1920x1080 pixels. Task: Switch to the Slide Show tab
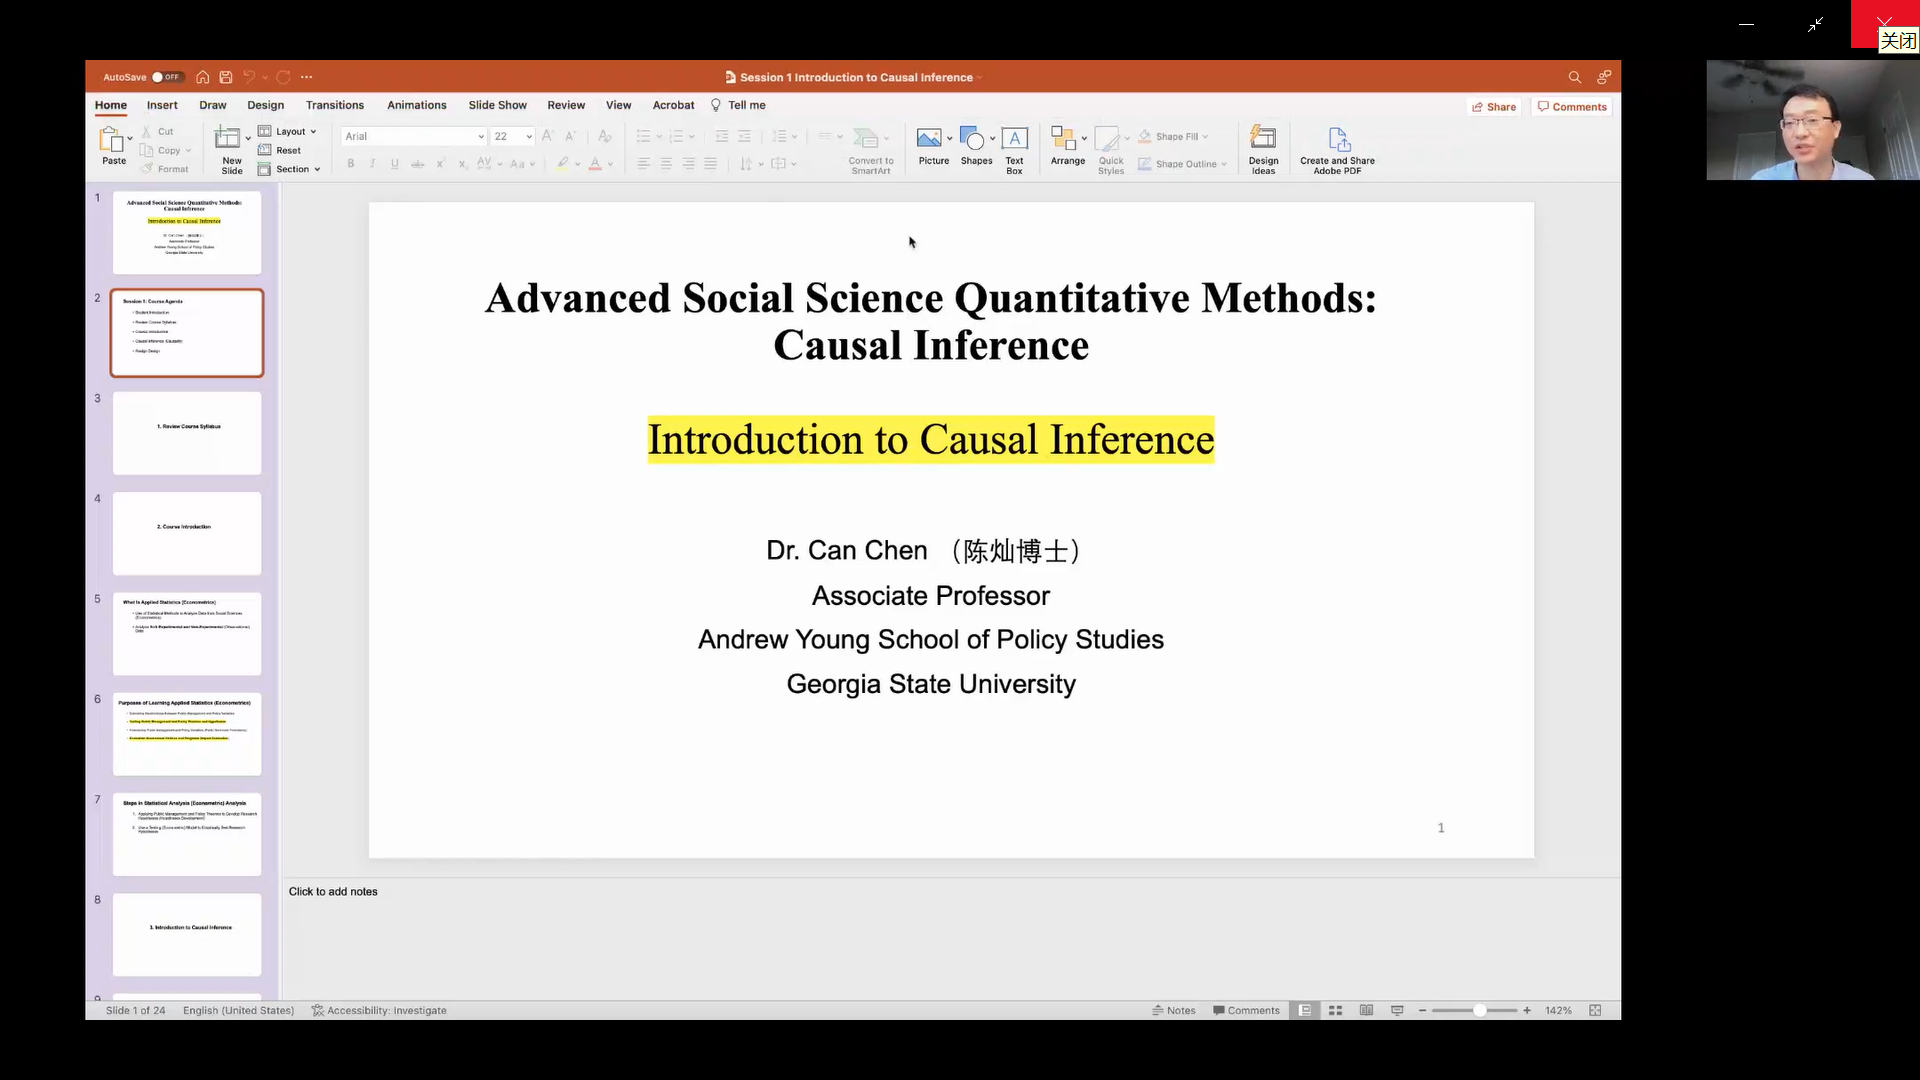click(497, 105)
